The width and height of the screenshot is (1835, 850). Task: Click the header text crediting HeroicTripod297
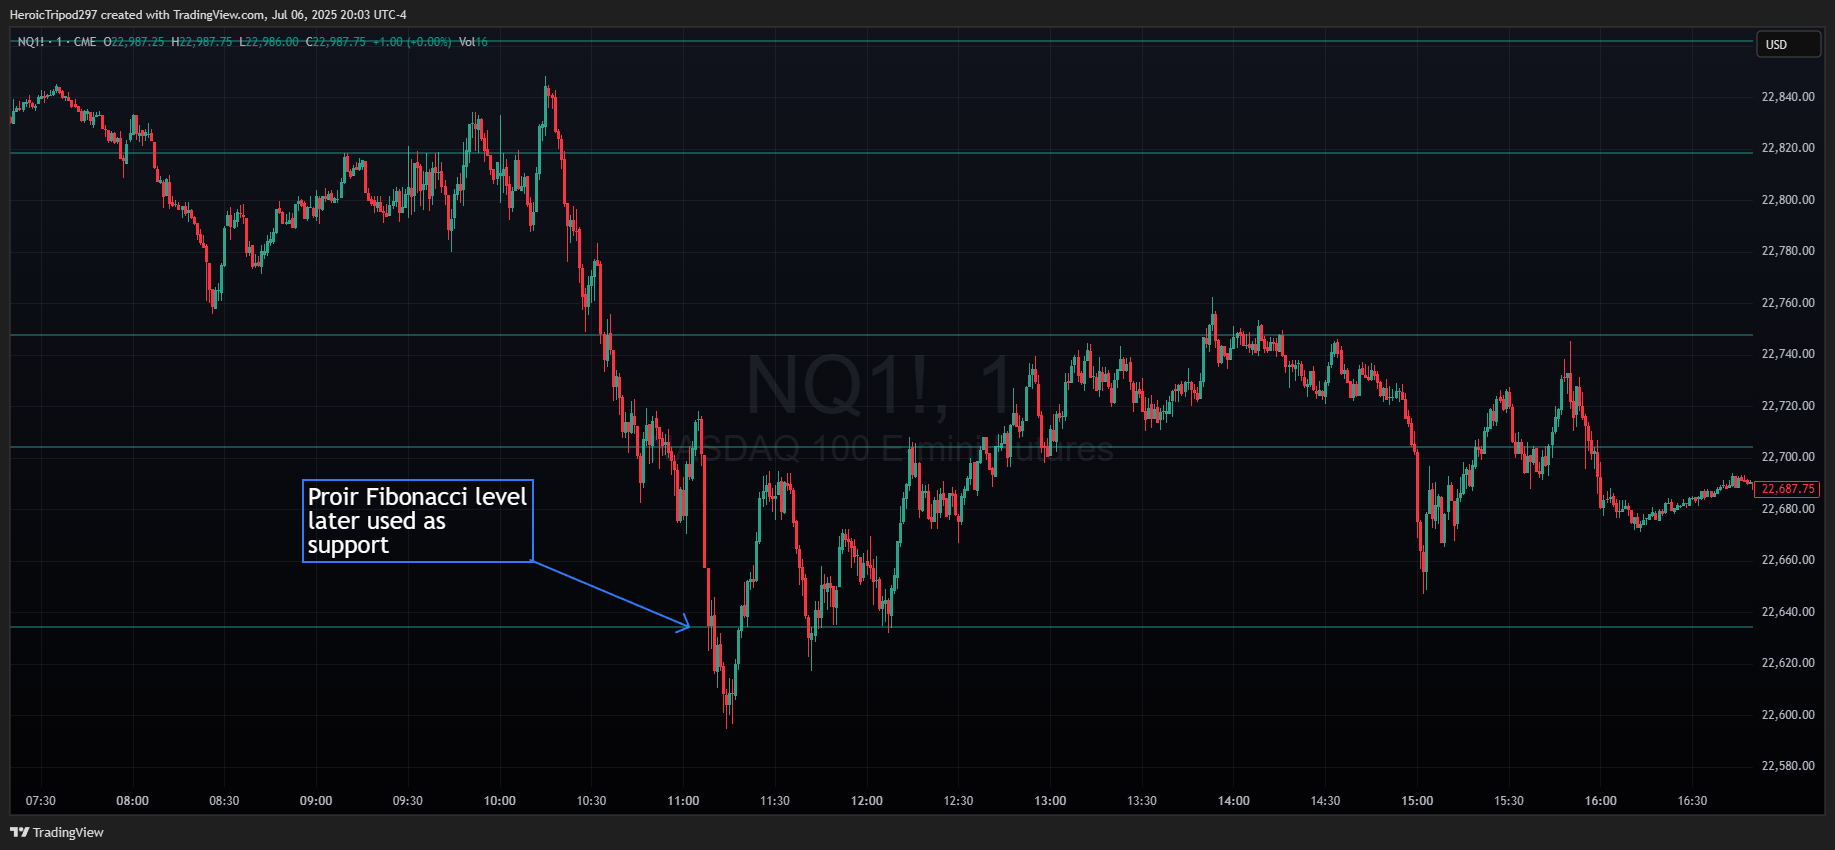[208, 15]
